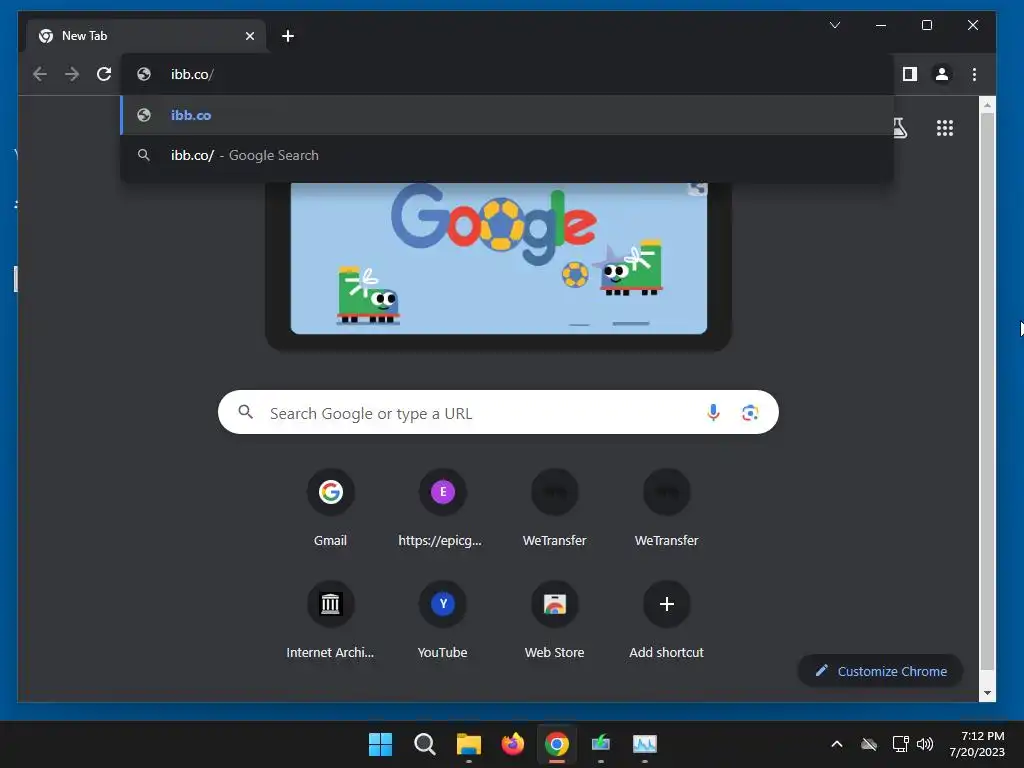Open File Explorer from the taskbar
The width and height of the screenshot is (1024, 768).
pyautogui.click(x=468, y=744)
